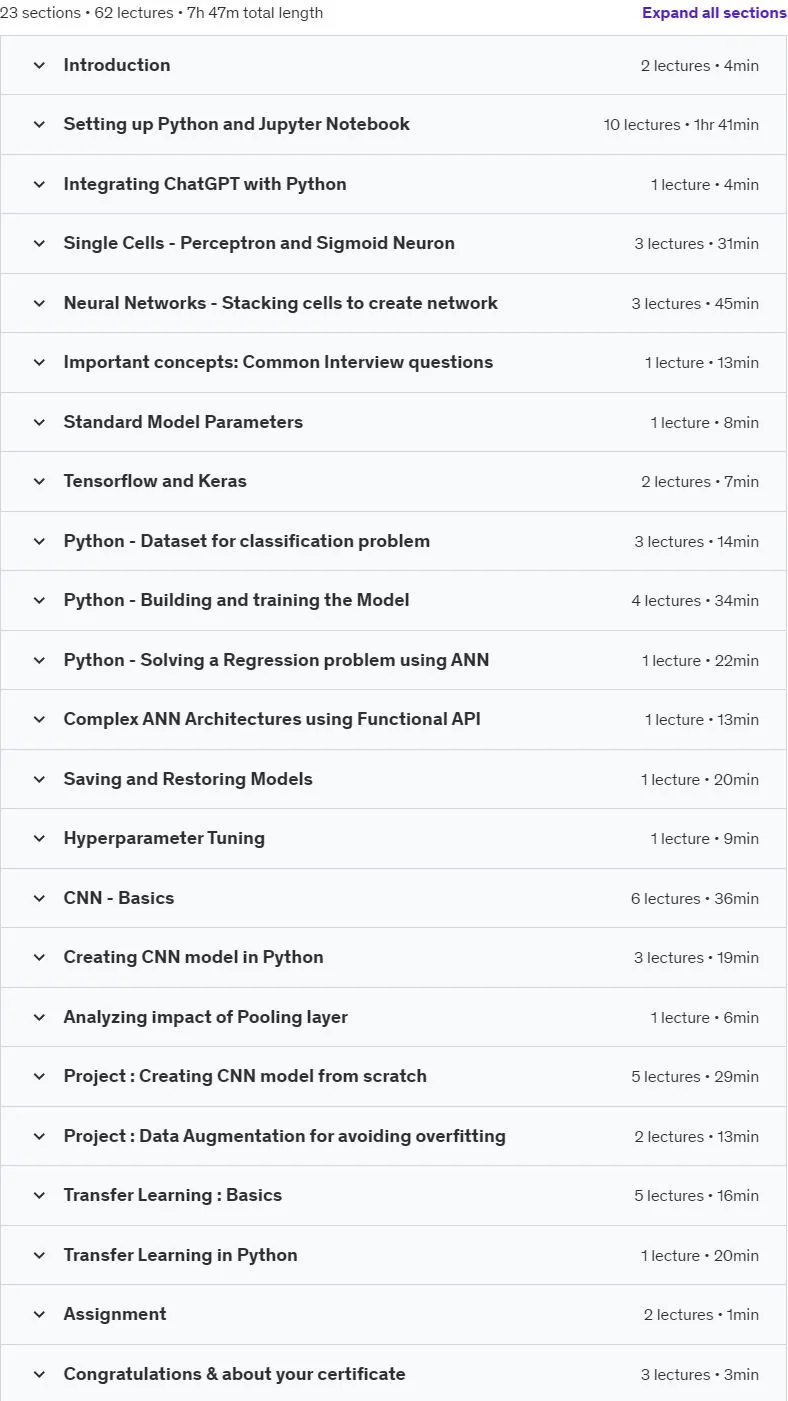Click the Expand all sections link

tap(714, 13)
